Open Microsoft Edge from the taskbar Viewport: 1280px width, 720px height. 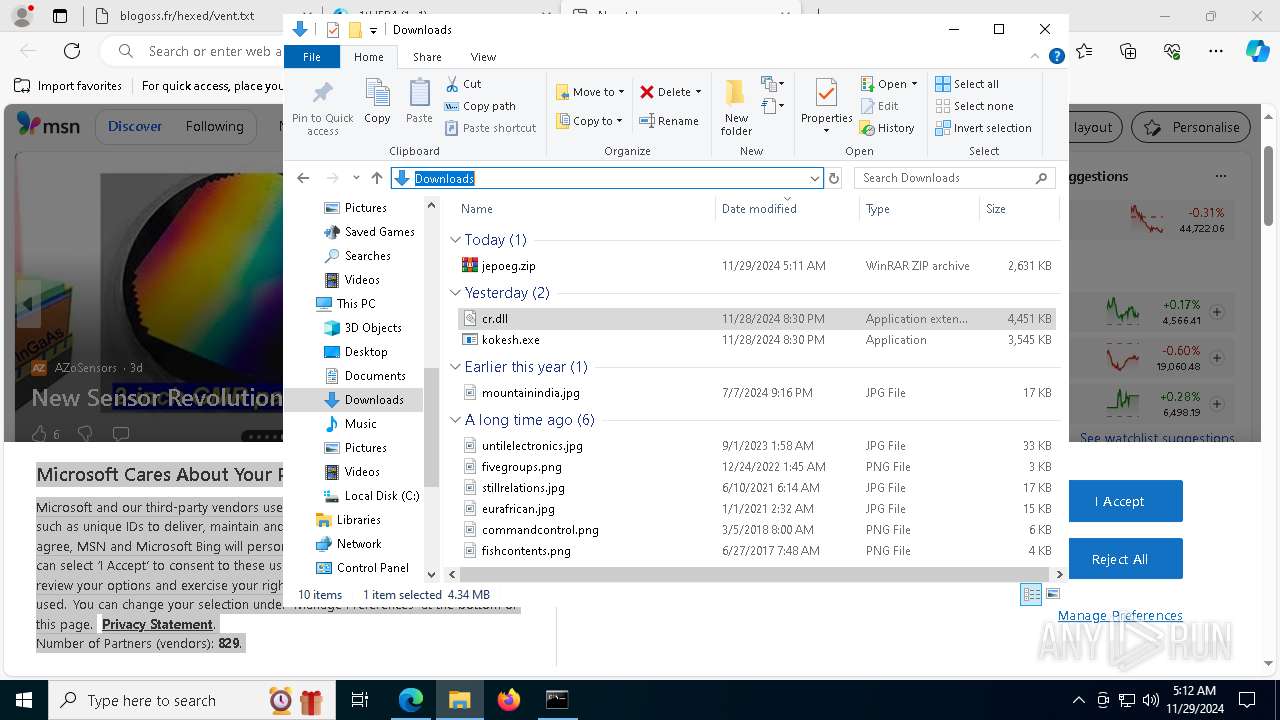(411, 700)
